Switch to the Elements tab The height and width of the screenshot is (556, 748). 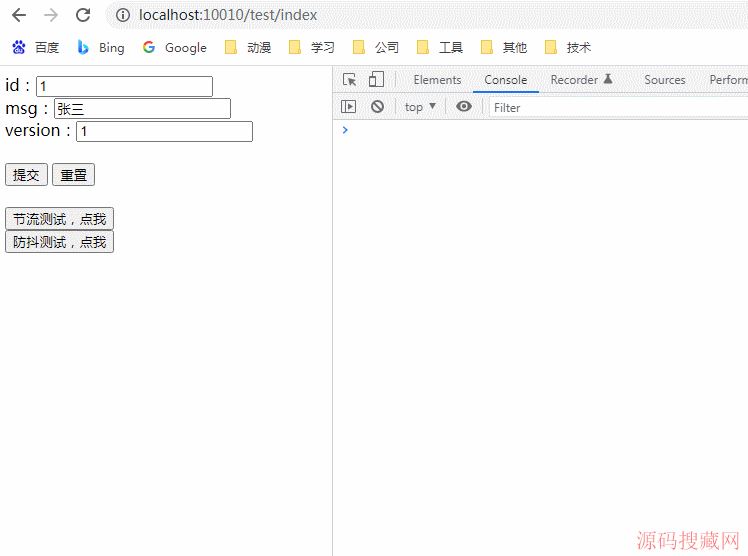437,80
